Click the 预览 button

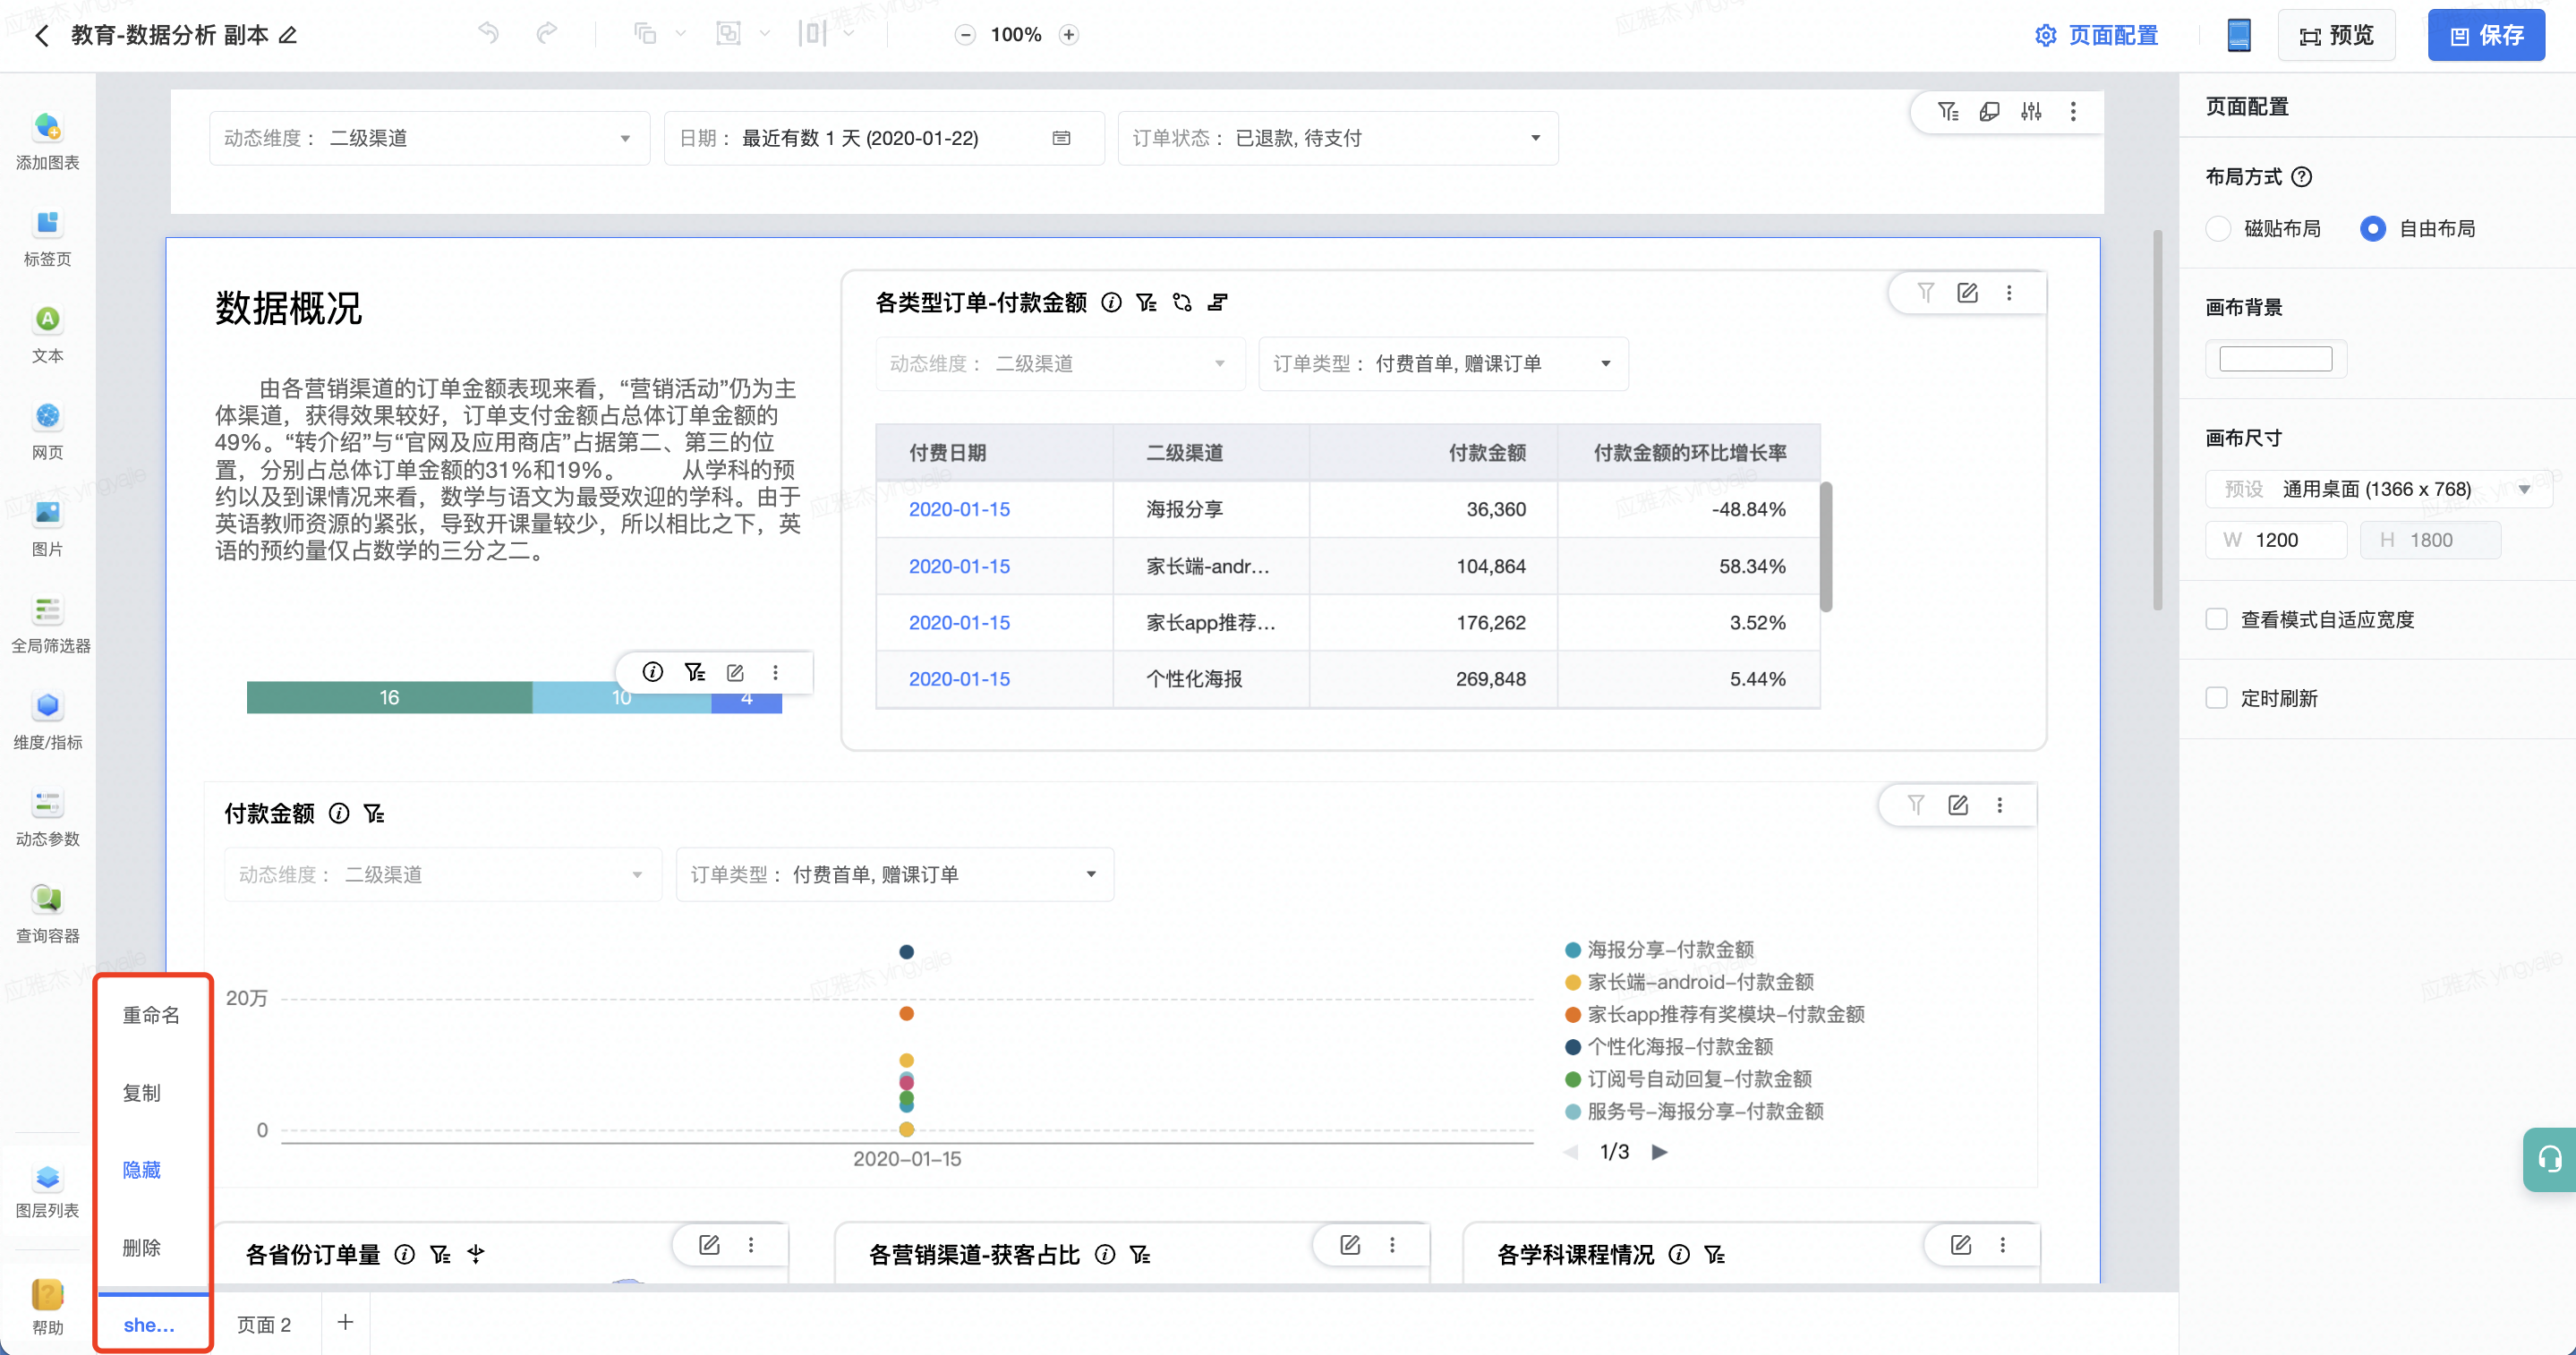pyautogui.click(x=2336, y=36)
